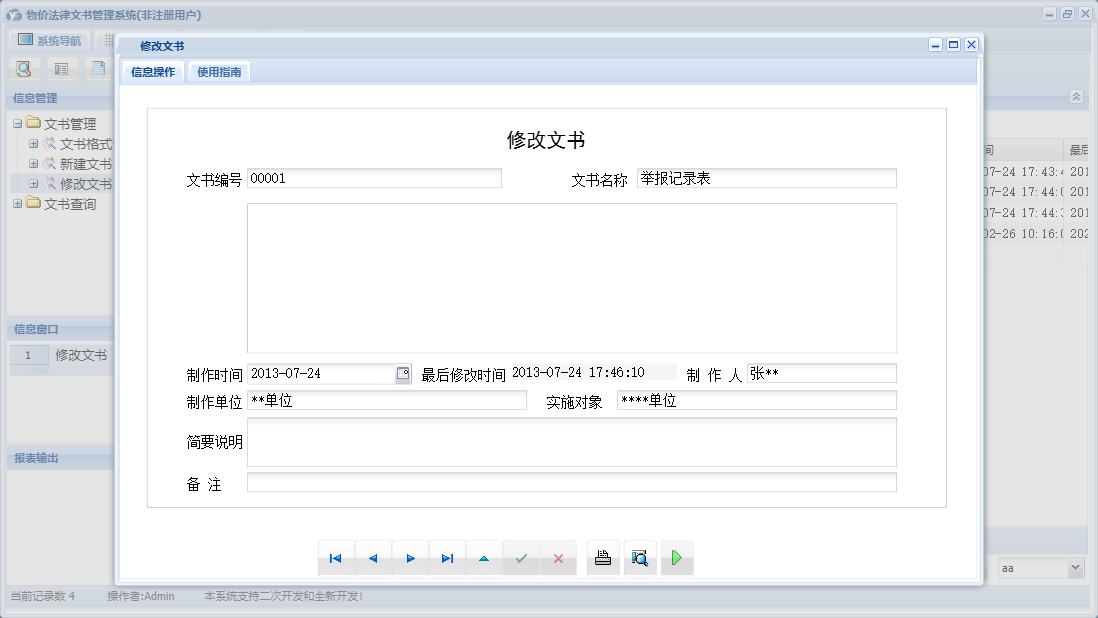The width and height of the screenshot is (1098, 618).
Task: Click the 文书名称 input field
Action: pos(767,178)
